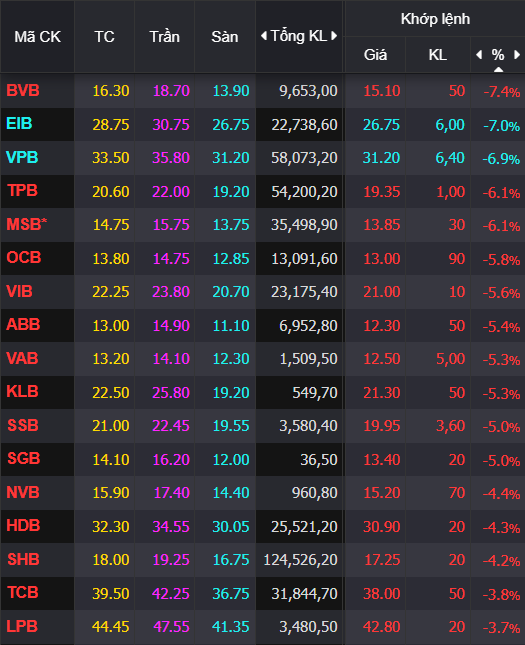
Task: Open stock symbol SGB
Action: 24,459
